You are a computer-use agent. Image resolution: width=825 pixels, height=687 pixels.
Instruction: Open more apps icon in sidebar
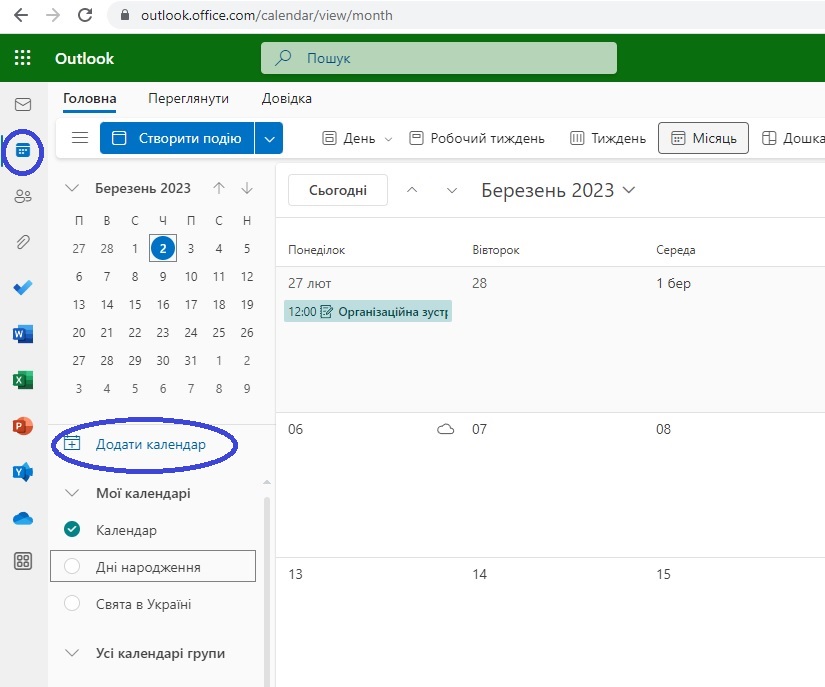coord(23,561)
